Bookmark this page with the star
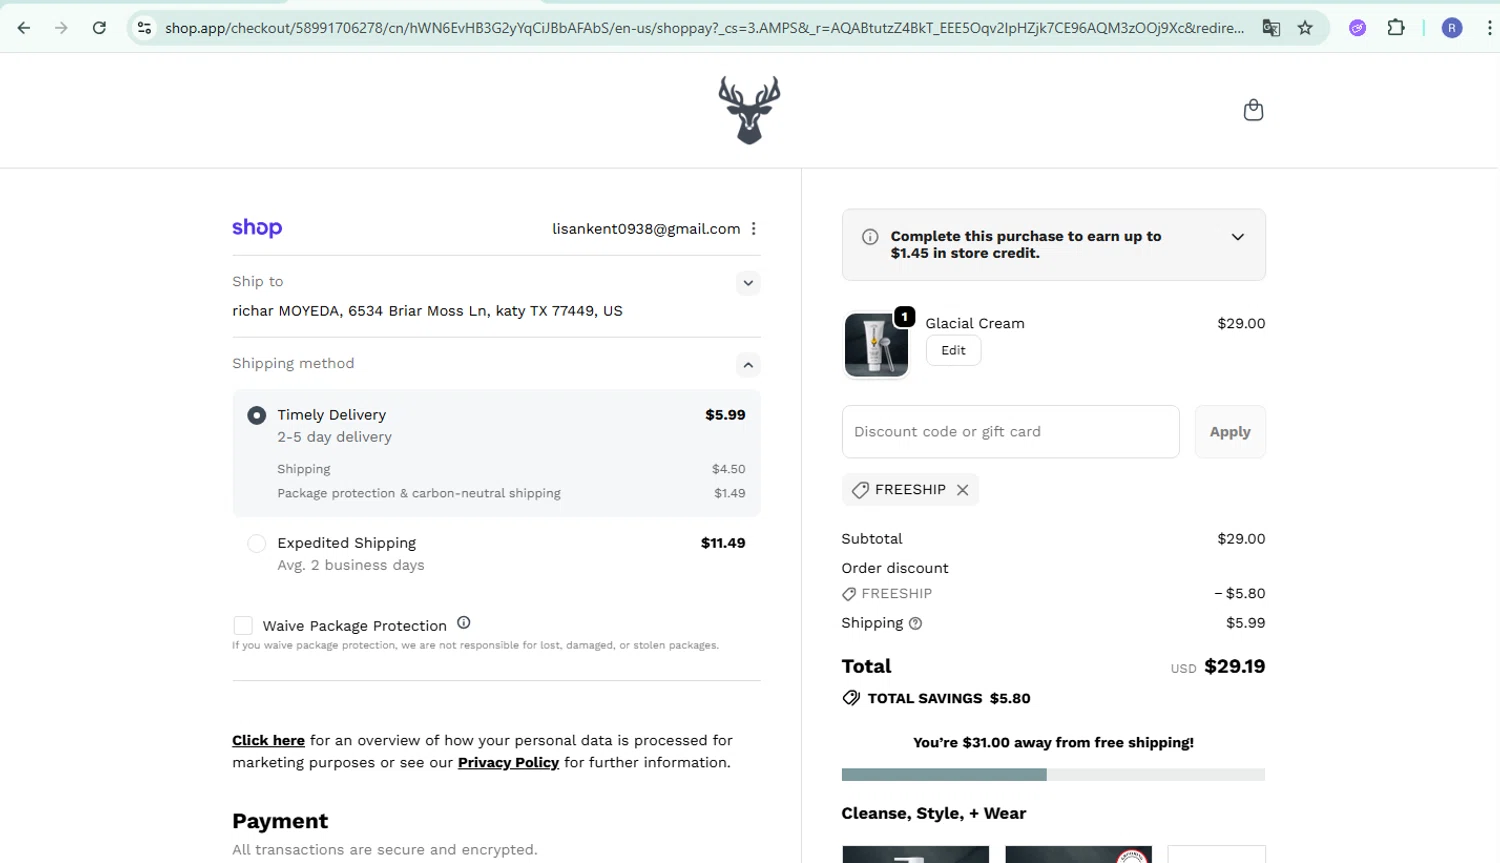The image size is (1500, 863). coord(1305,28)
